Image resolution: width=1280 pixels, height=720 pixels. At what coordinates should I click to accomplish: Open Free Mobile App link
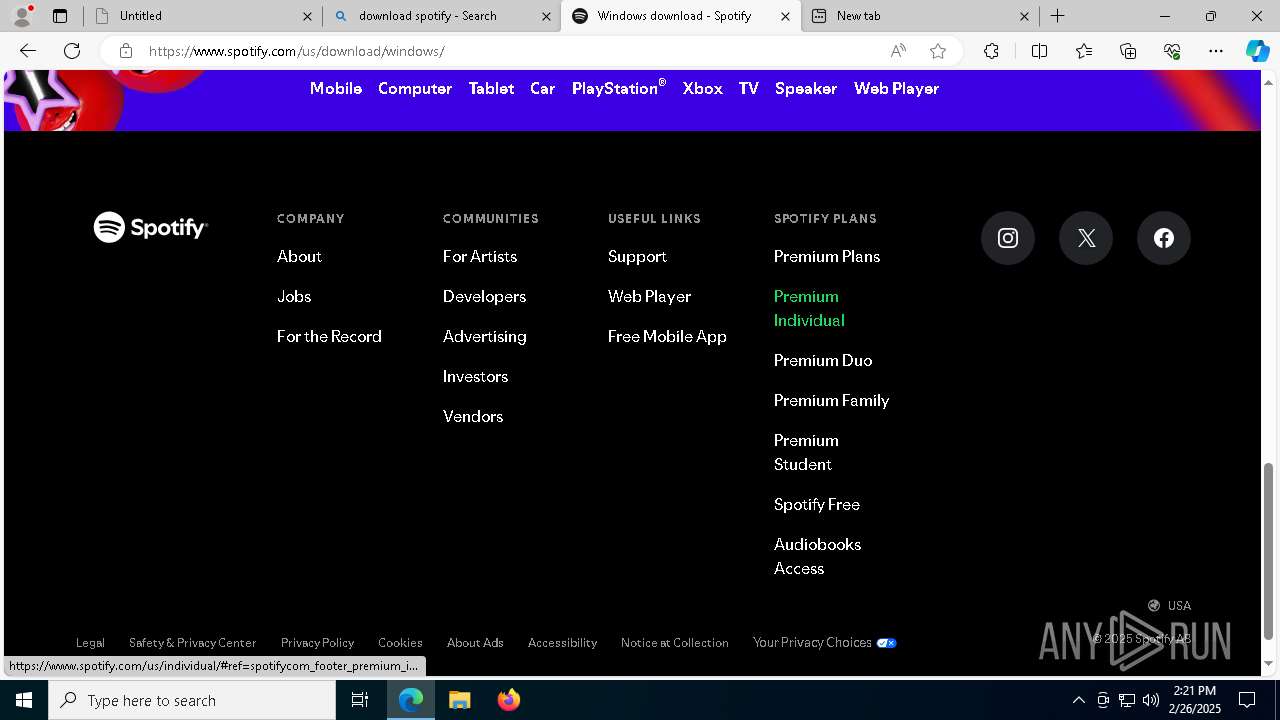667,336
